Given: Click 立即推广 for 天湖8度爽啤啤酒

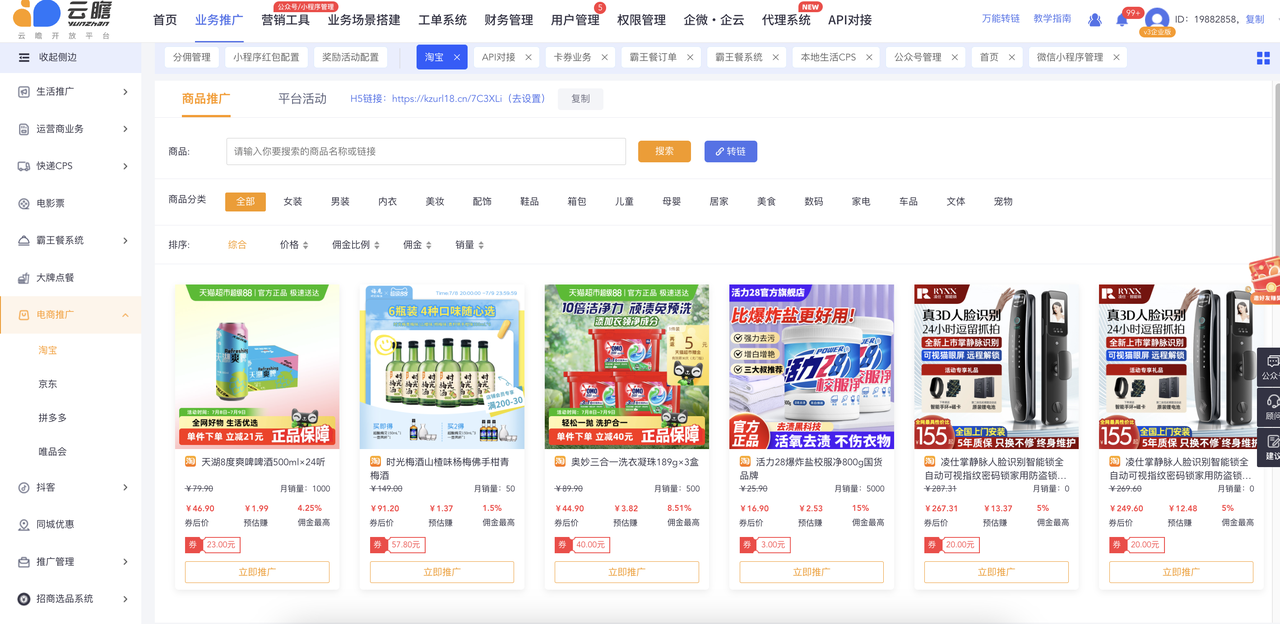Looking at the screenshot, I should [x=257, y=572].
